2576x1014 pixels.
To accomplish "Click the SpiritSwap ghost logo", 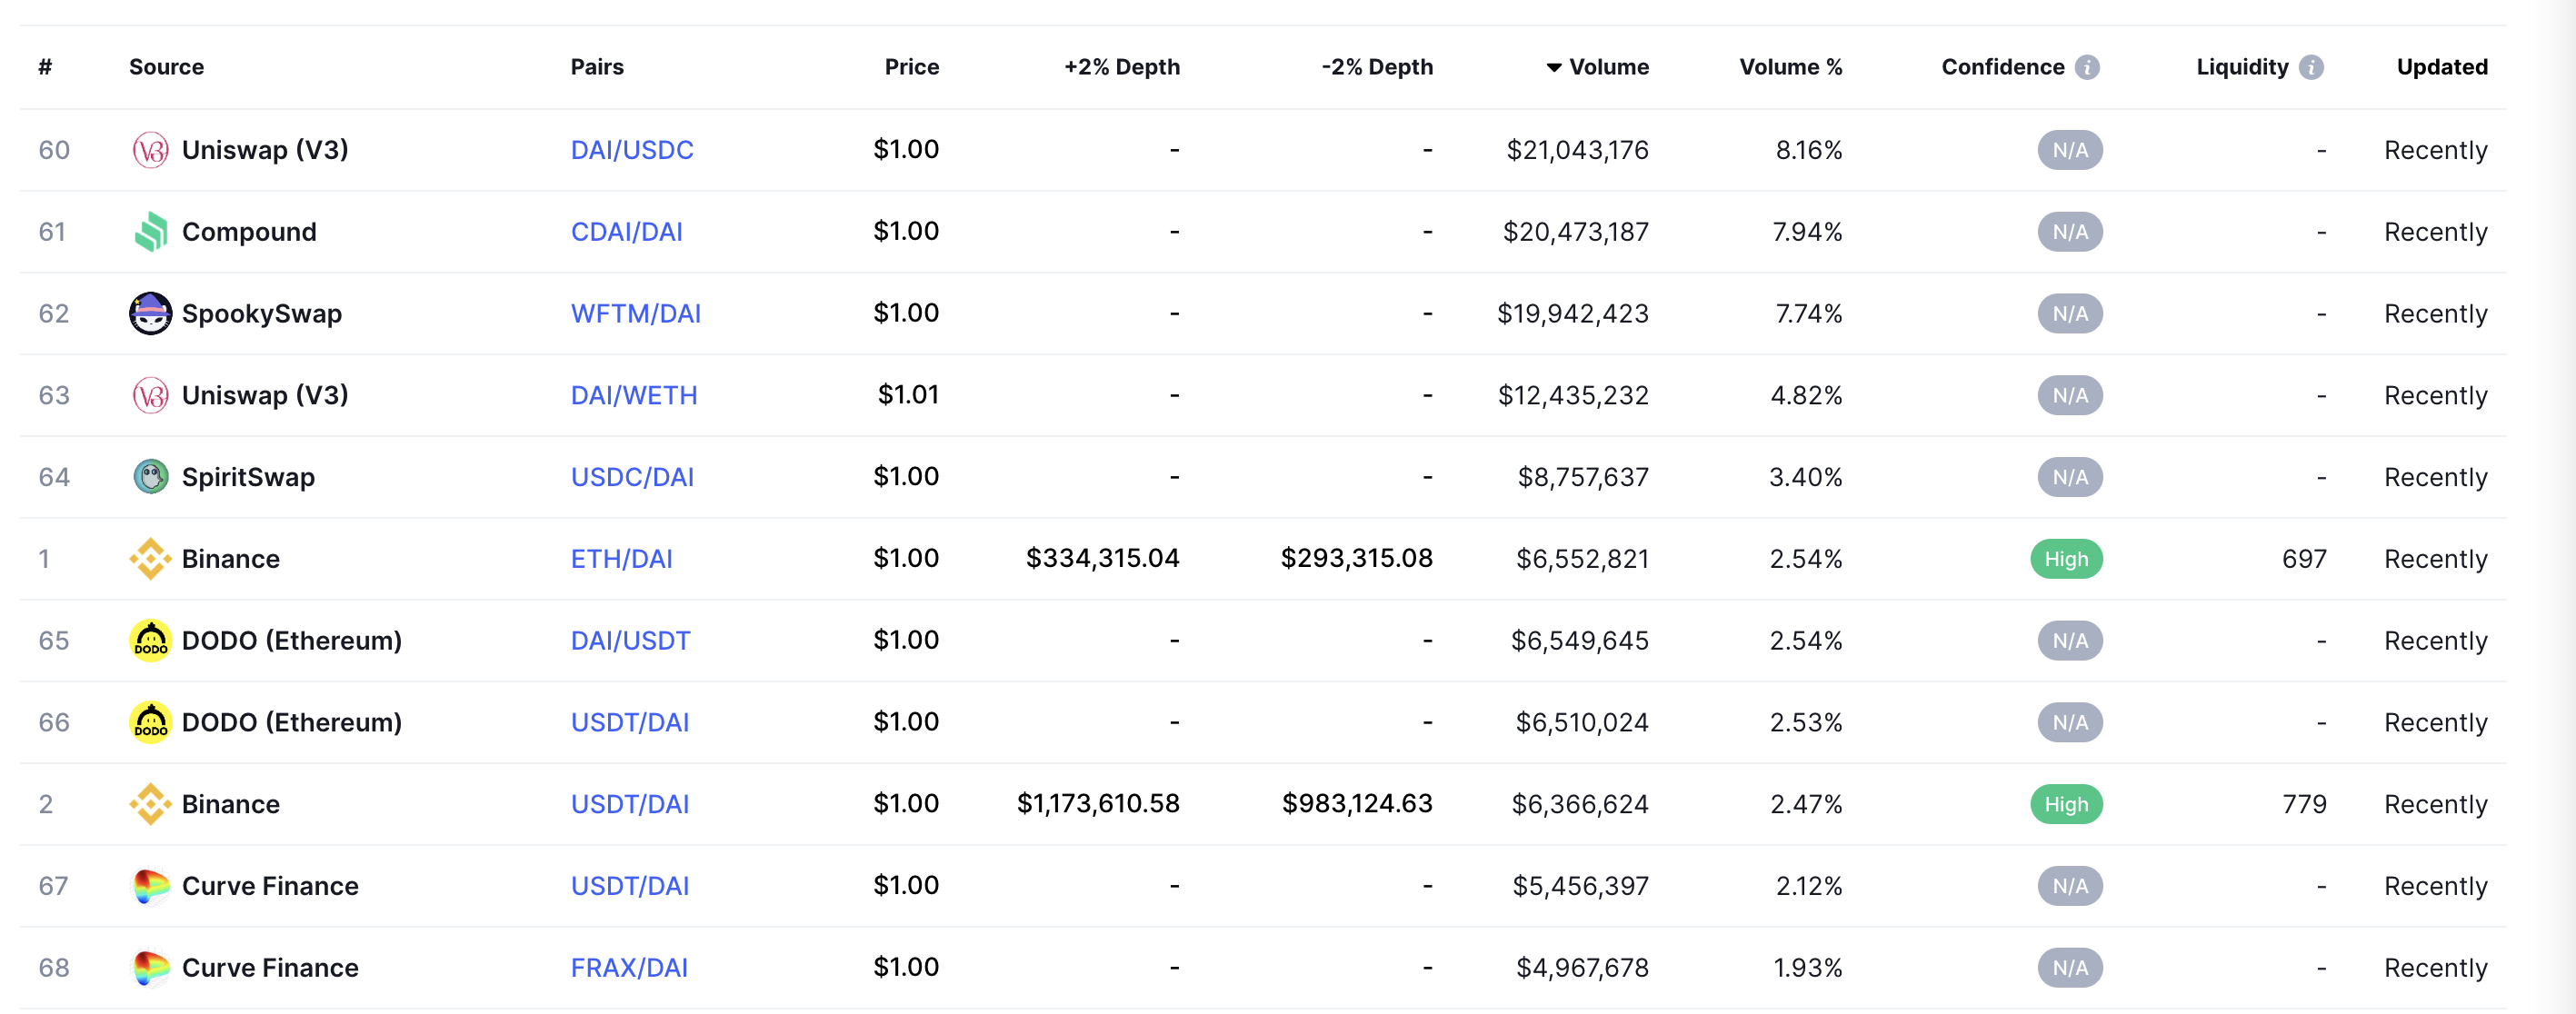I will [x=150, y=477].
